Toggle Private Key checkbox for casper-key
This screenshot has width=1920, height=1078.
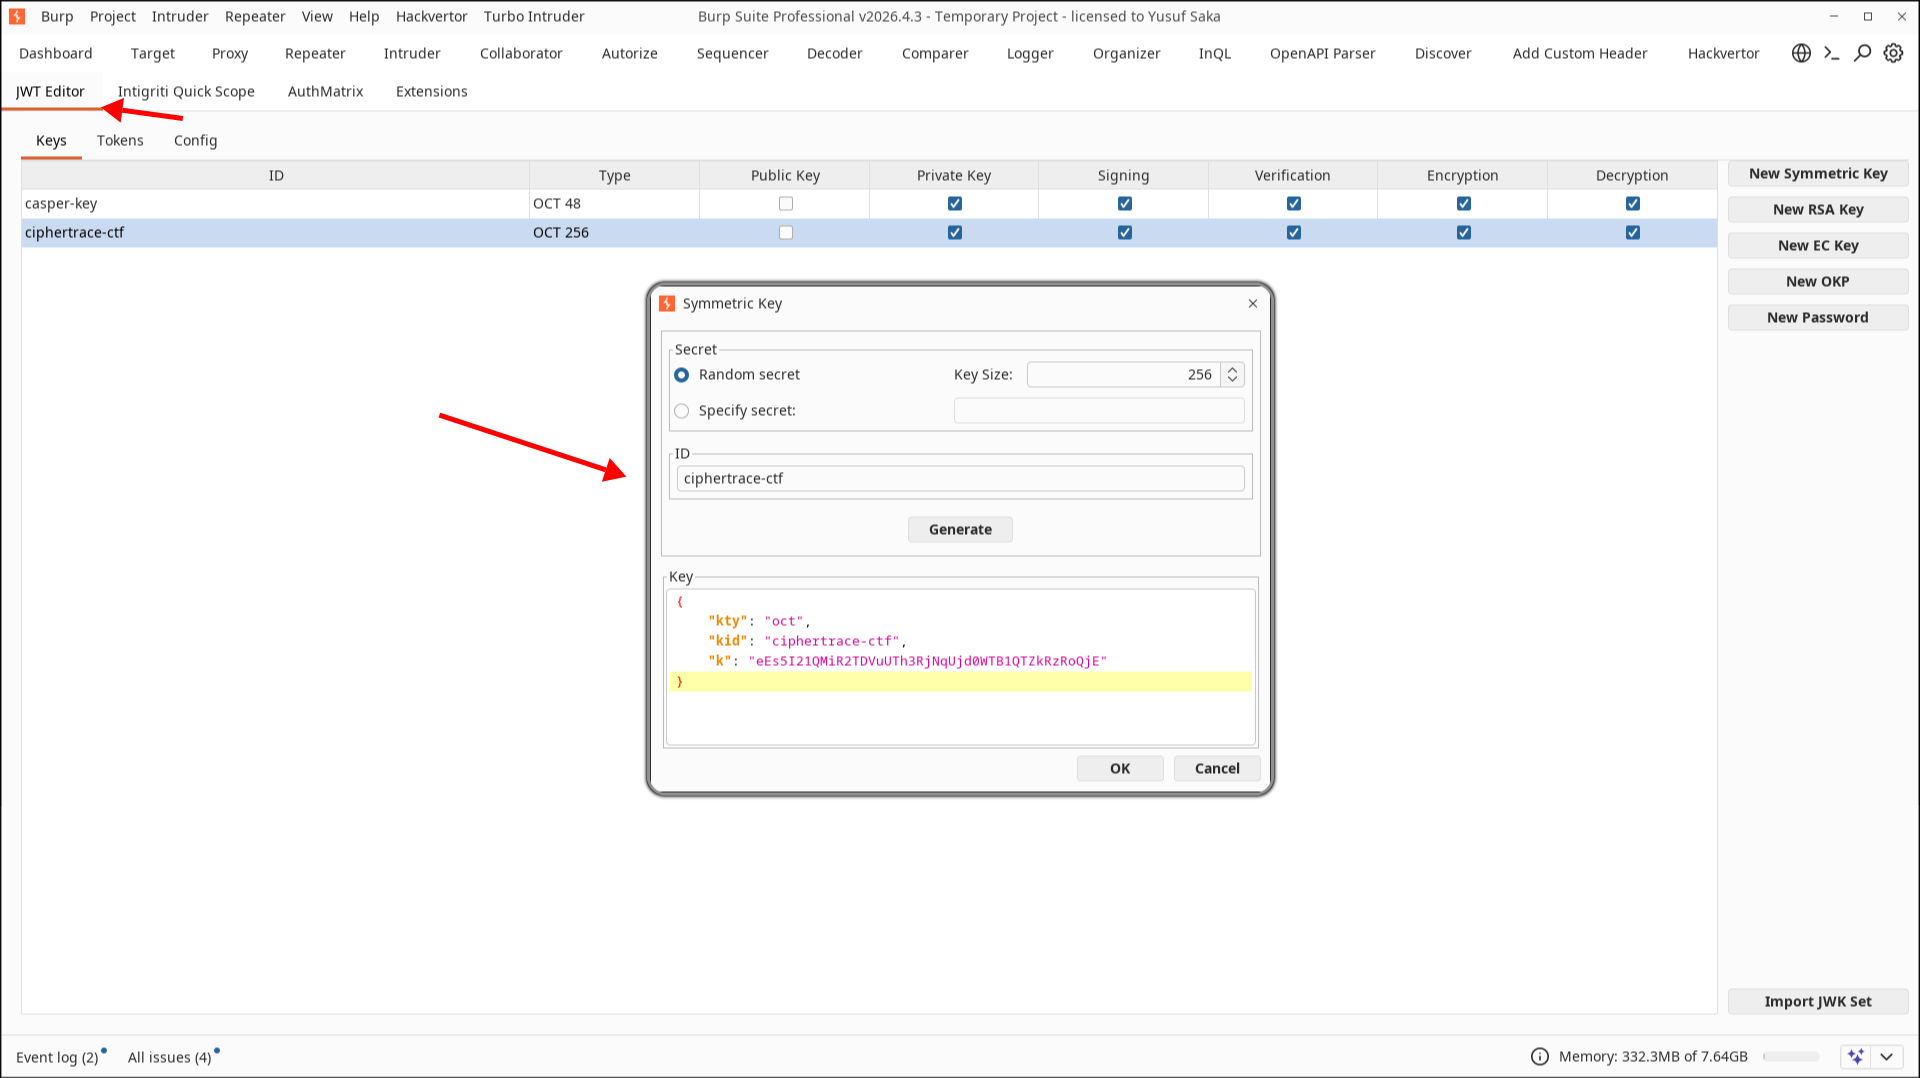click(955, 204)
